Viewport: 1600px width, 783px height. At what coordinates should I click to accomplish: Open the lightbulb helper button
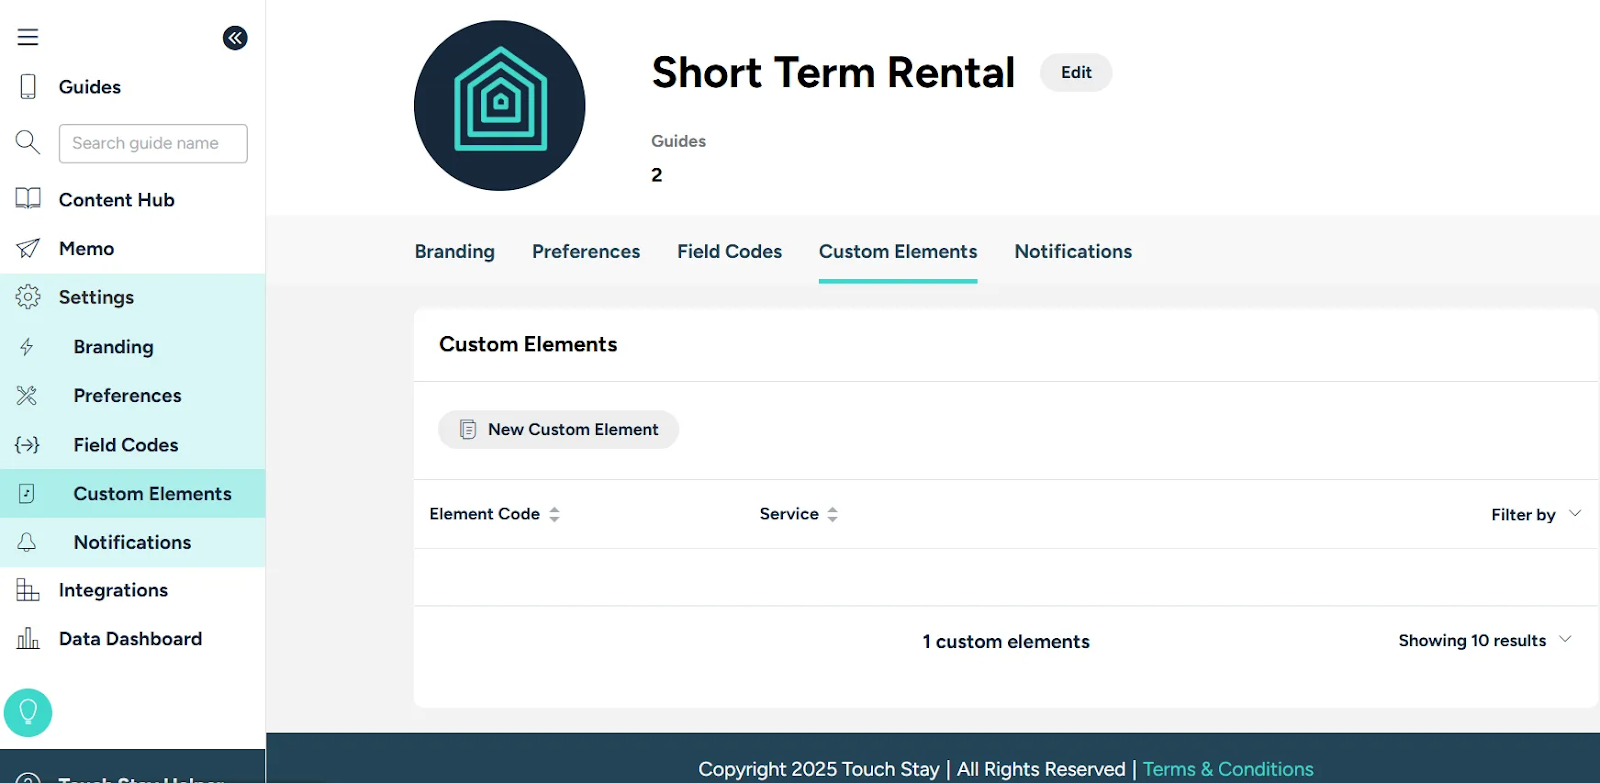point(28,713)
